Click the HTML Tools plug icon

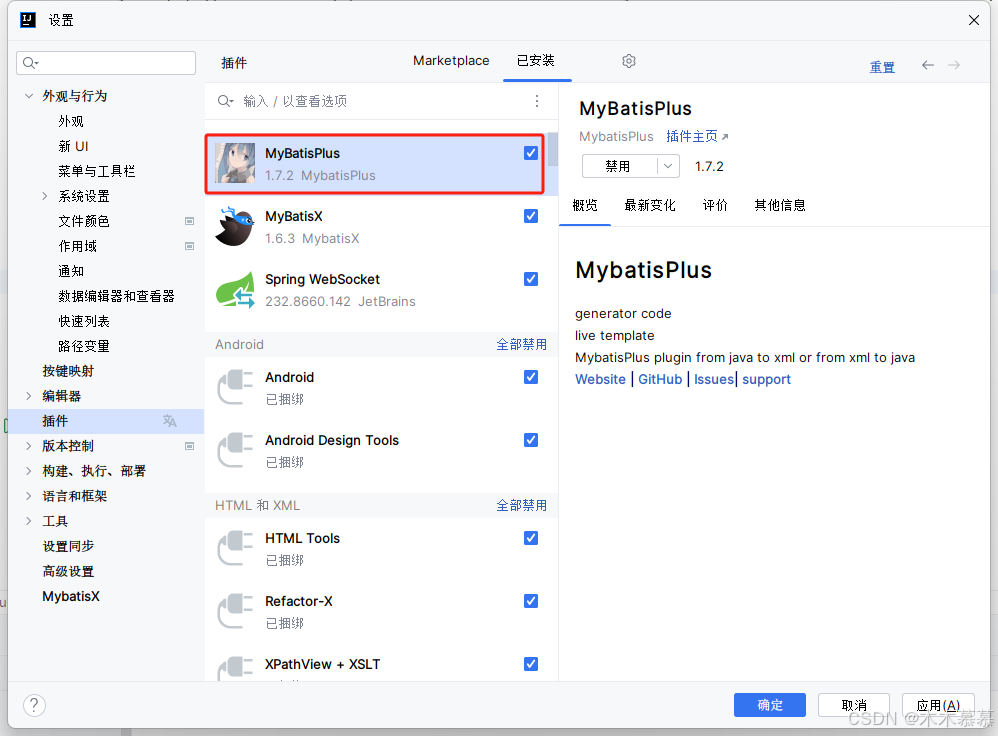point(235,548)
